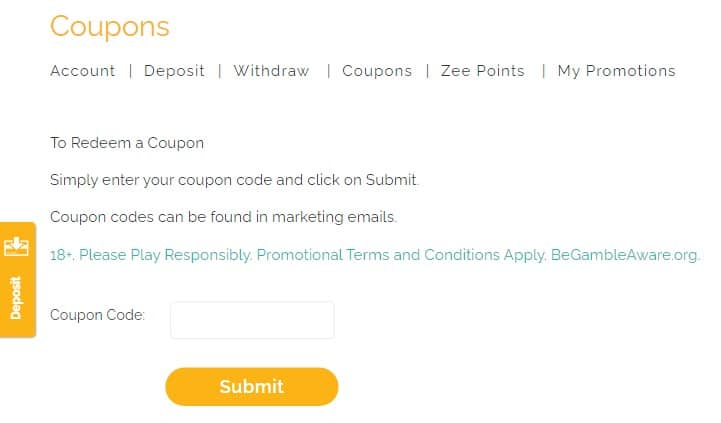Switch to Coupons in the navigation bar

tap(377, 71)
